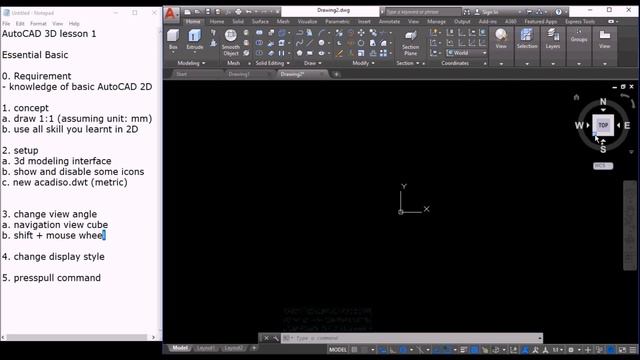The image size is (640, 360).
Task: Switch to the Express Tools ribbon tab
Action: 580,22
